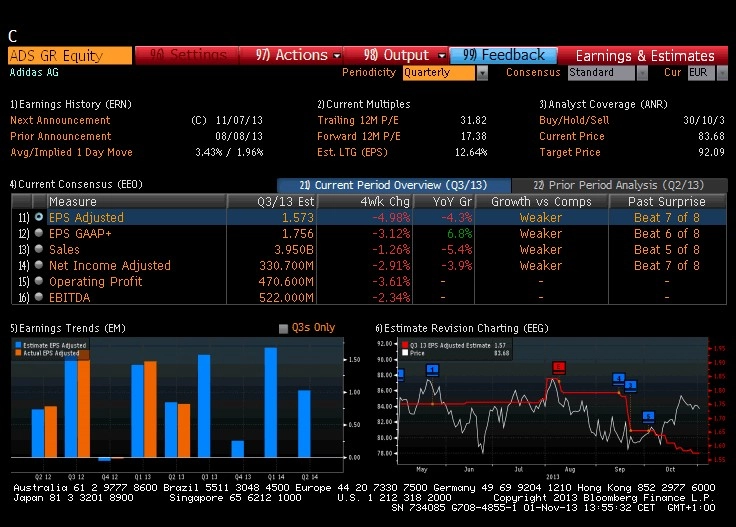Click blue marker 3 on the revision chart

(630, 386)
